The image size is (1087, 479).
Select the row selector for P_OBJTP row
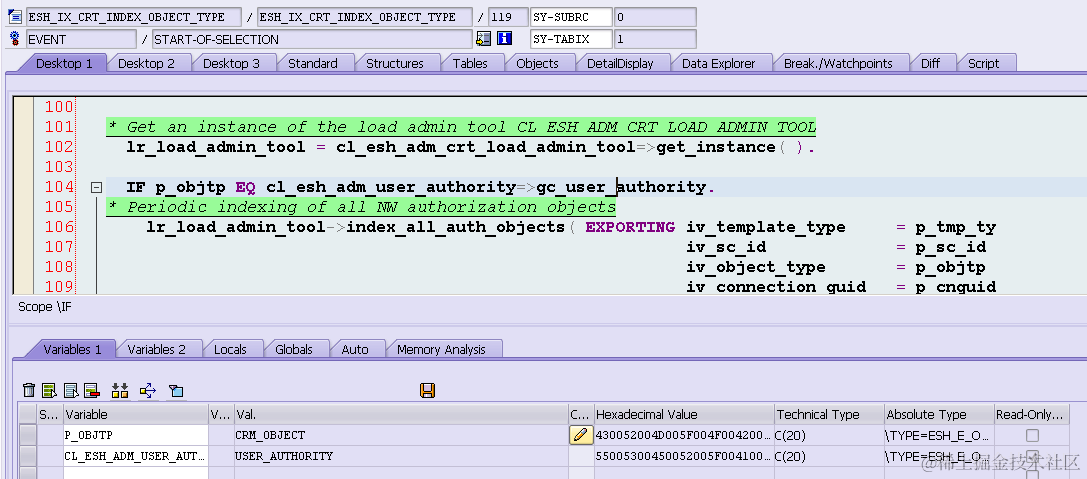[x=27, y=435]
